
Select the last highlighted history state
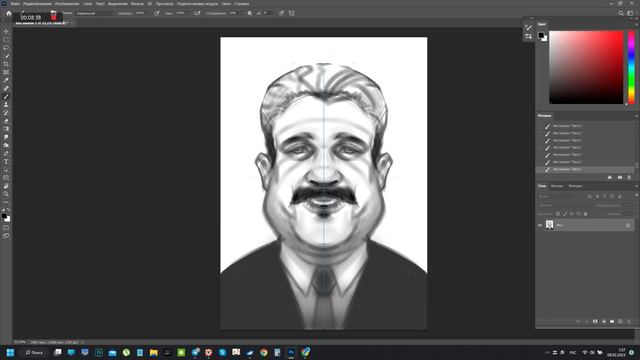point(585,169)
